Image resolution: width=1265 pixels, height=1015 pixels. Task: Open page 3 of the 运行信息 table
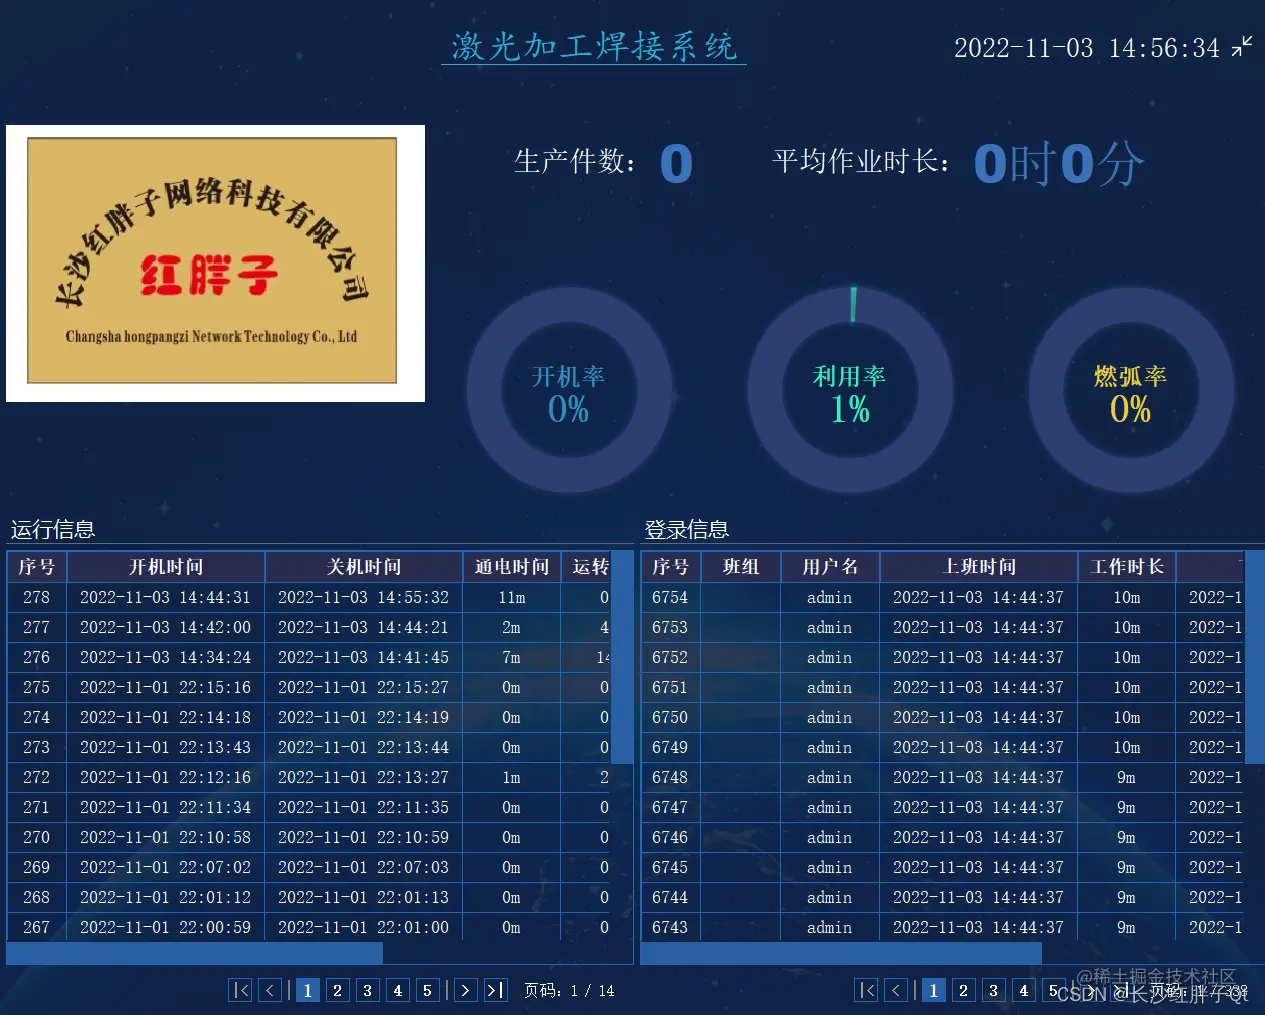coord(367,990)
